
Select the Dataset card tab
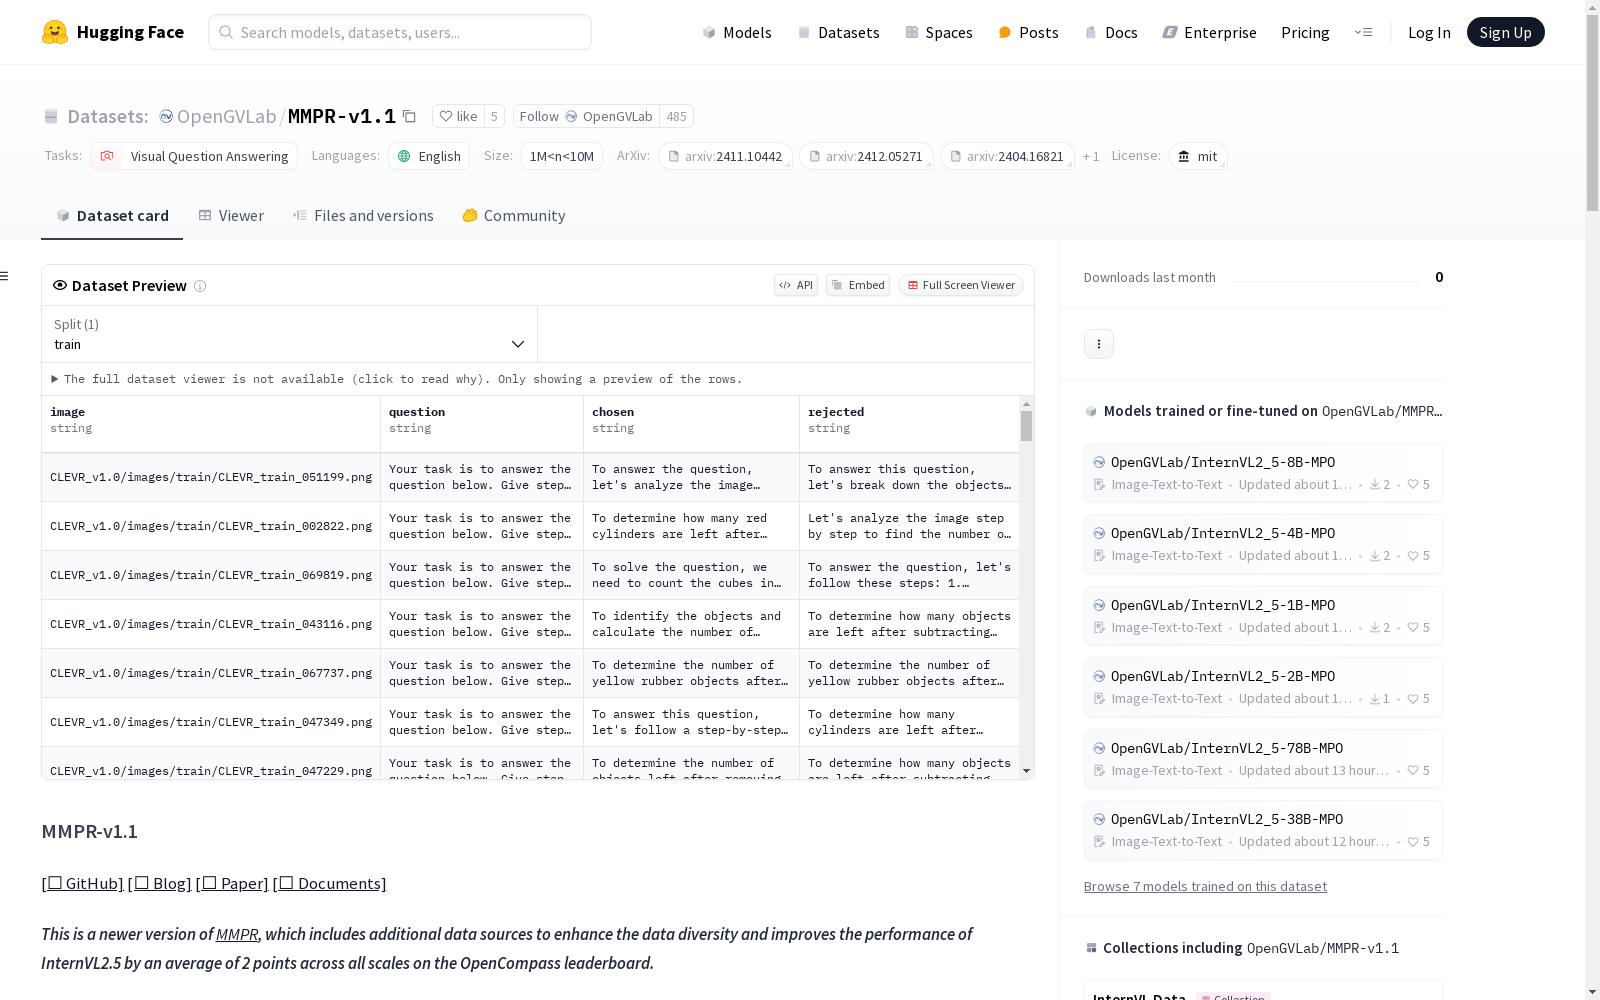112,216
